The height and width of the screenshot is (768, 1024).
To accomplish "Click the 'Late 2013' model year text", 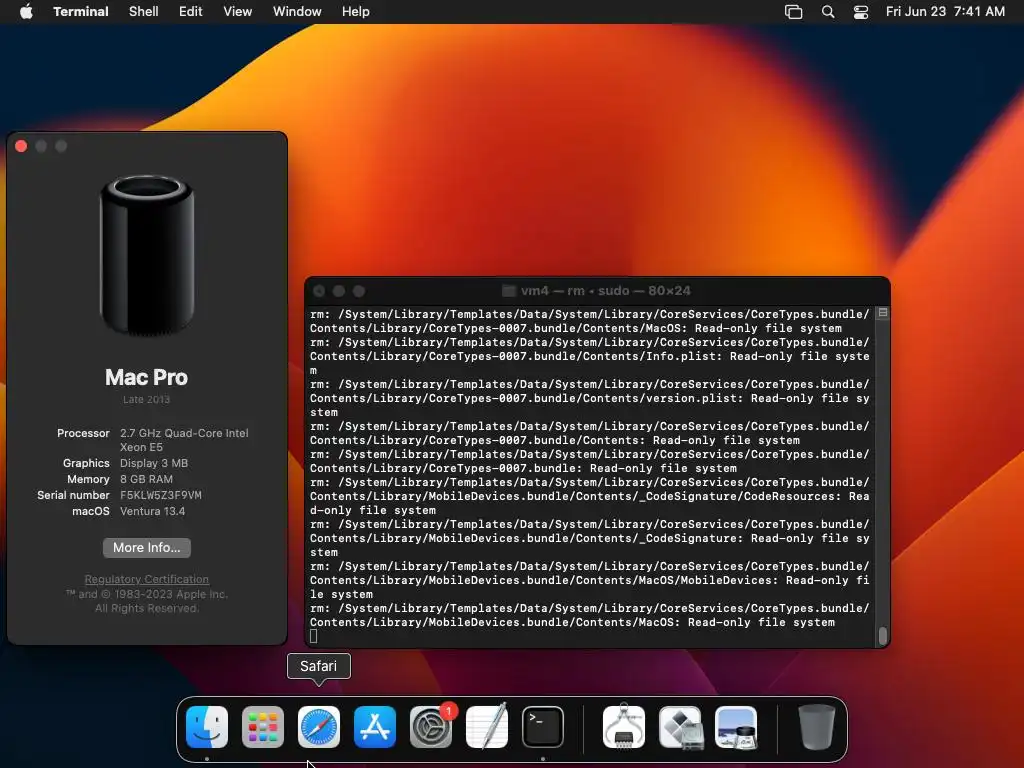I will [146, 399].
